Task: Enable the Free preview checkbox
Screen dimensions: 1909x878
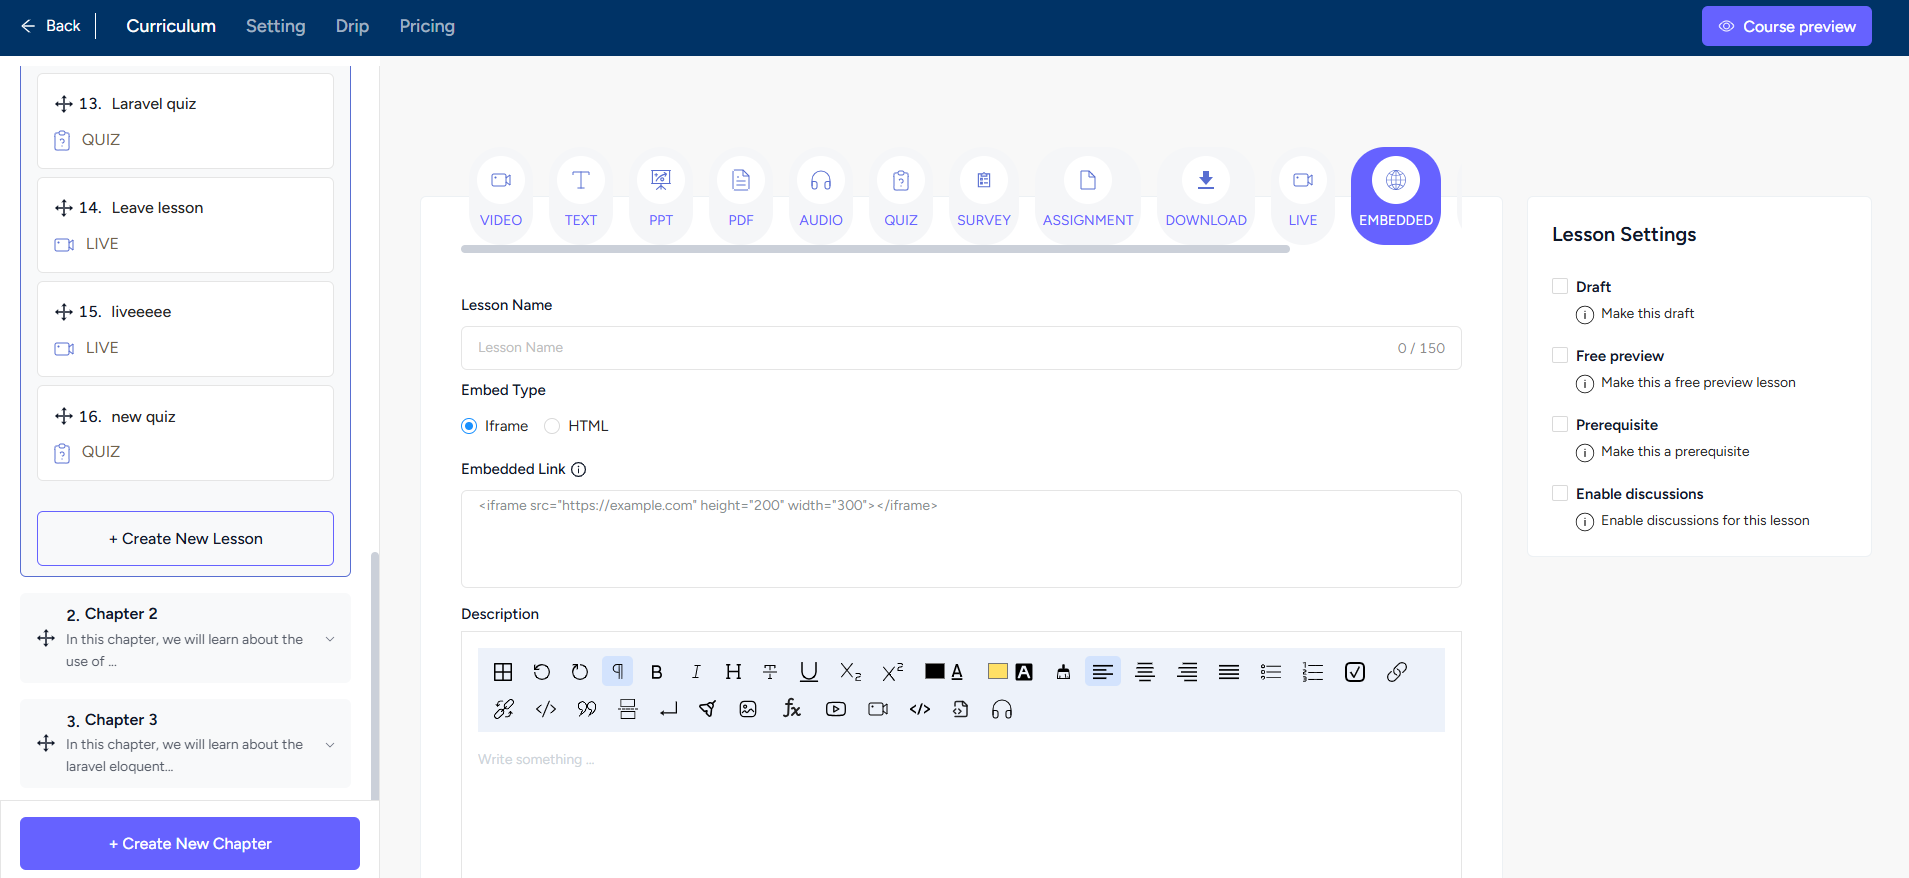Action: click(1560, 355)
